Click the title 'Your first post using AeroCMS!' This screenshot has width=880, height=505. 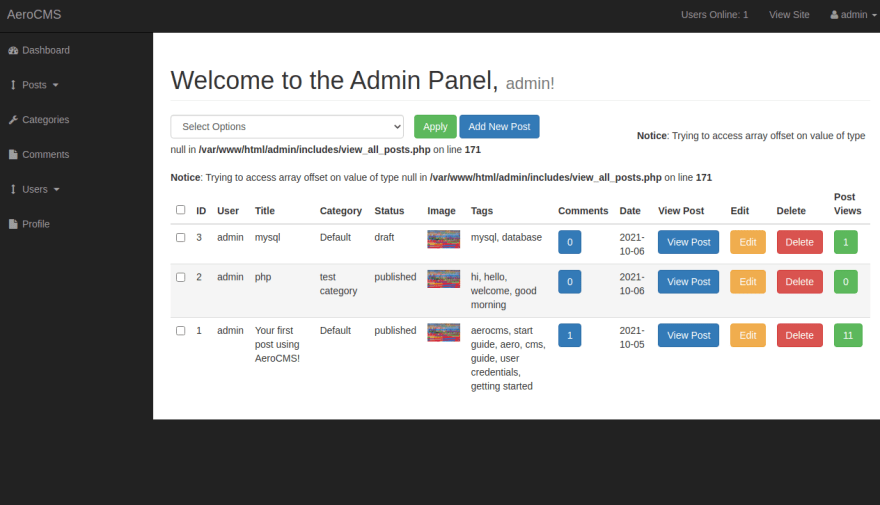(277, 345)
